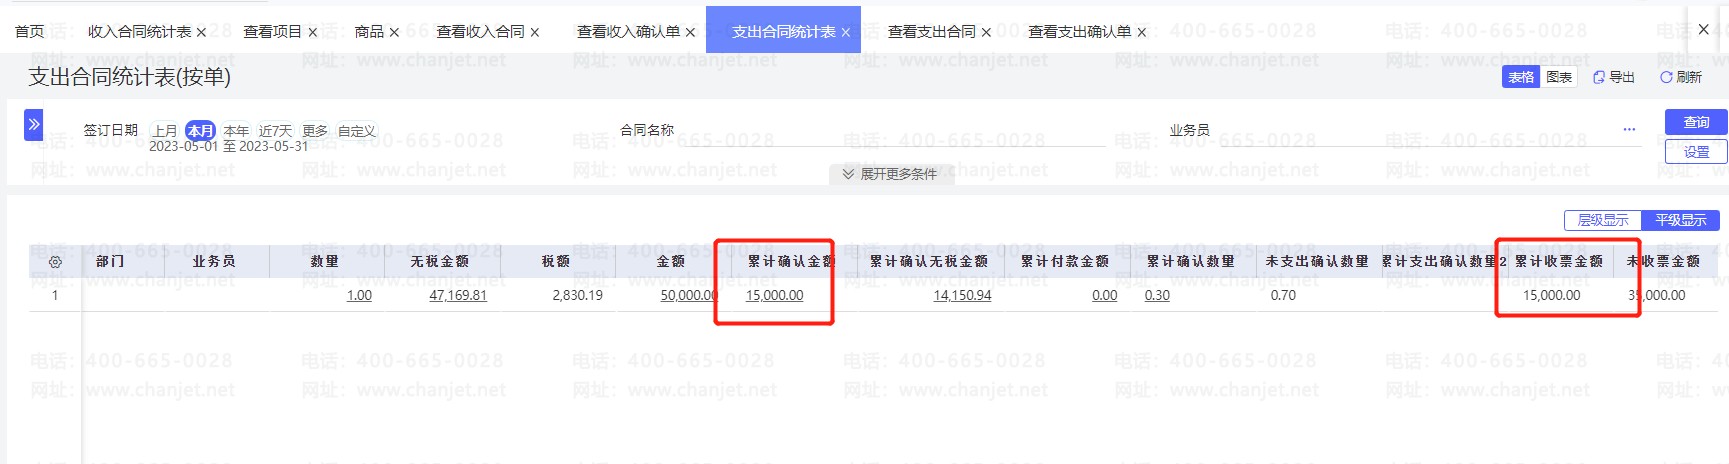Expand the left side panel arrow button
The width and height of the screenshot is (1729, 464).
[34, 124]
